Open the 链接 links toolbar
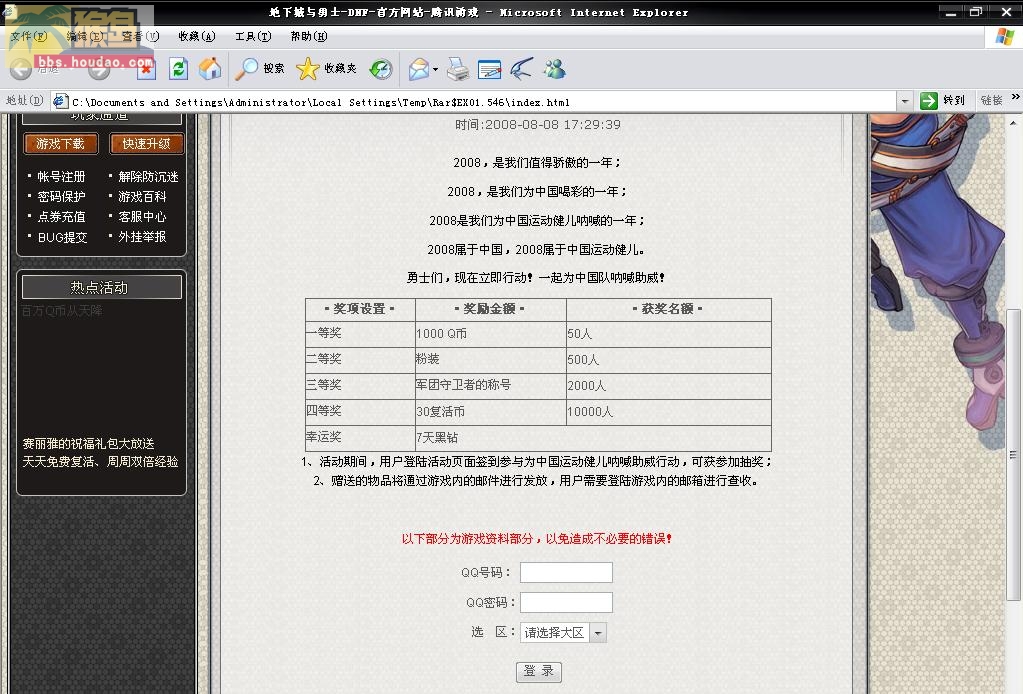 992,100
